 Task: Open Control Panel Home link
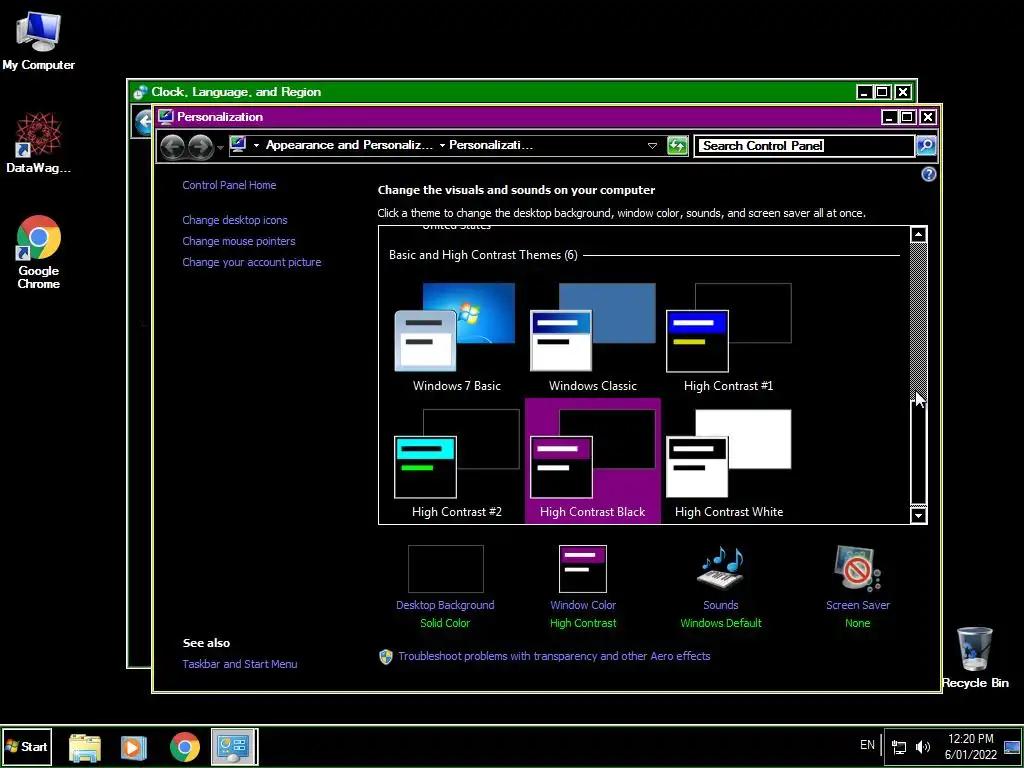tap(229, 185)
